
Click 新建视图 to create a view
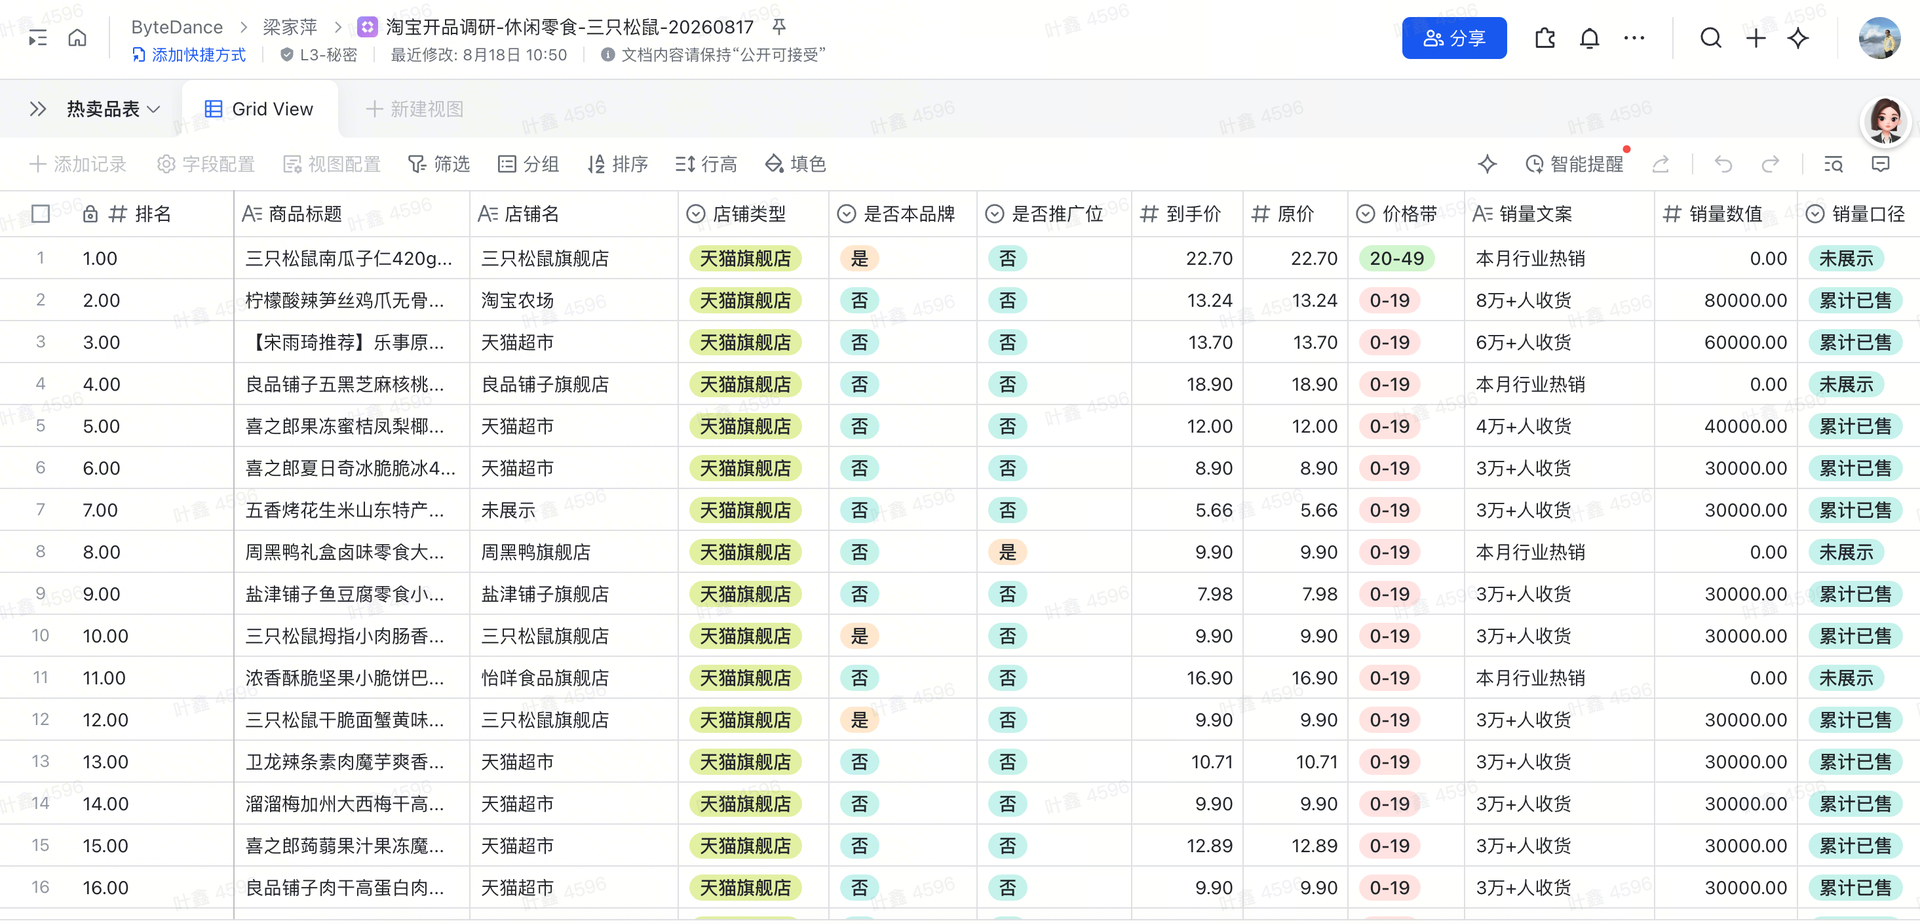[x=415, y=109]
